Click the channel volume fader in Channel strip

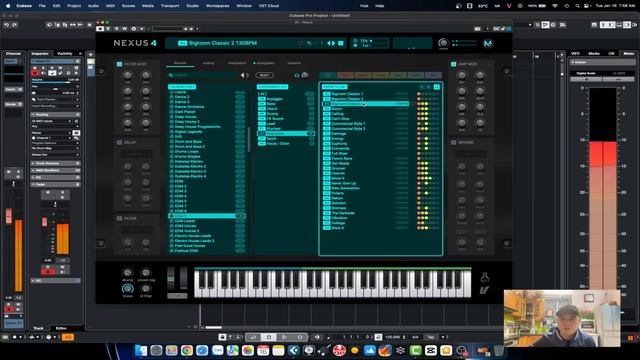9,216
